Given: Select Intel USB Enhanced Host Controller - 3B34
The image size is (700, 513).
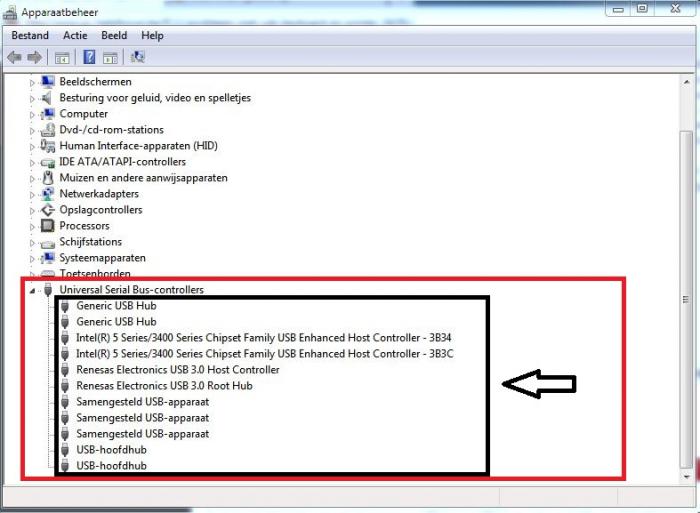Looking at the screenshot, I should 263,338.
